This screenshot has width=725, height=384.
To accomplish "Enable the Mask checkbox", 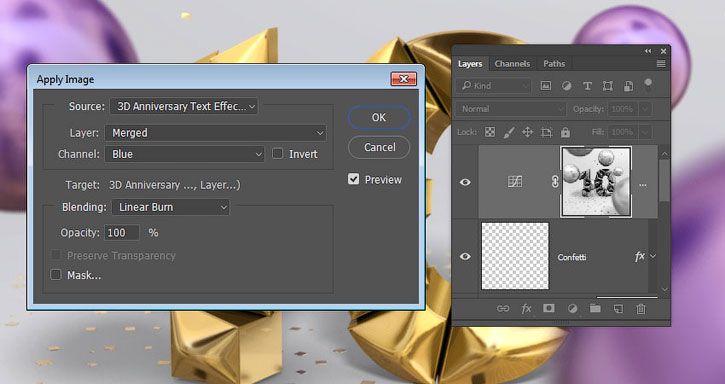I will (x=55, y=275).
